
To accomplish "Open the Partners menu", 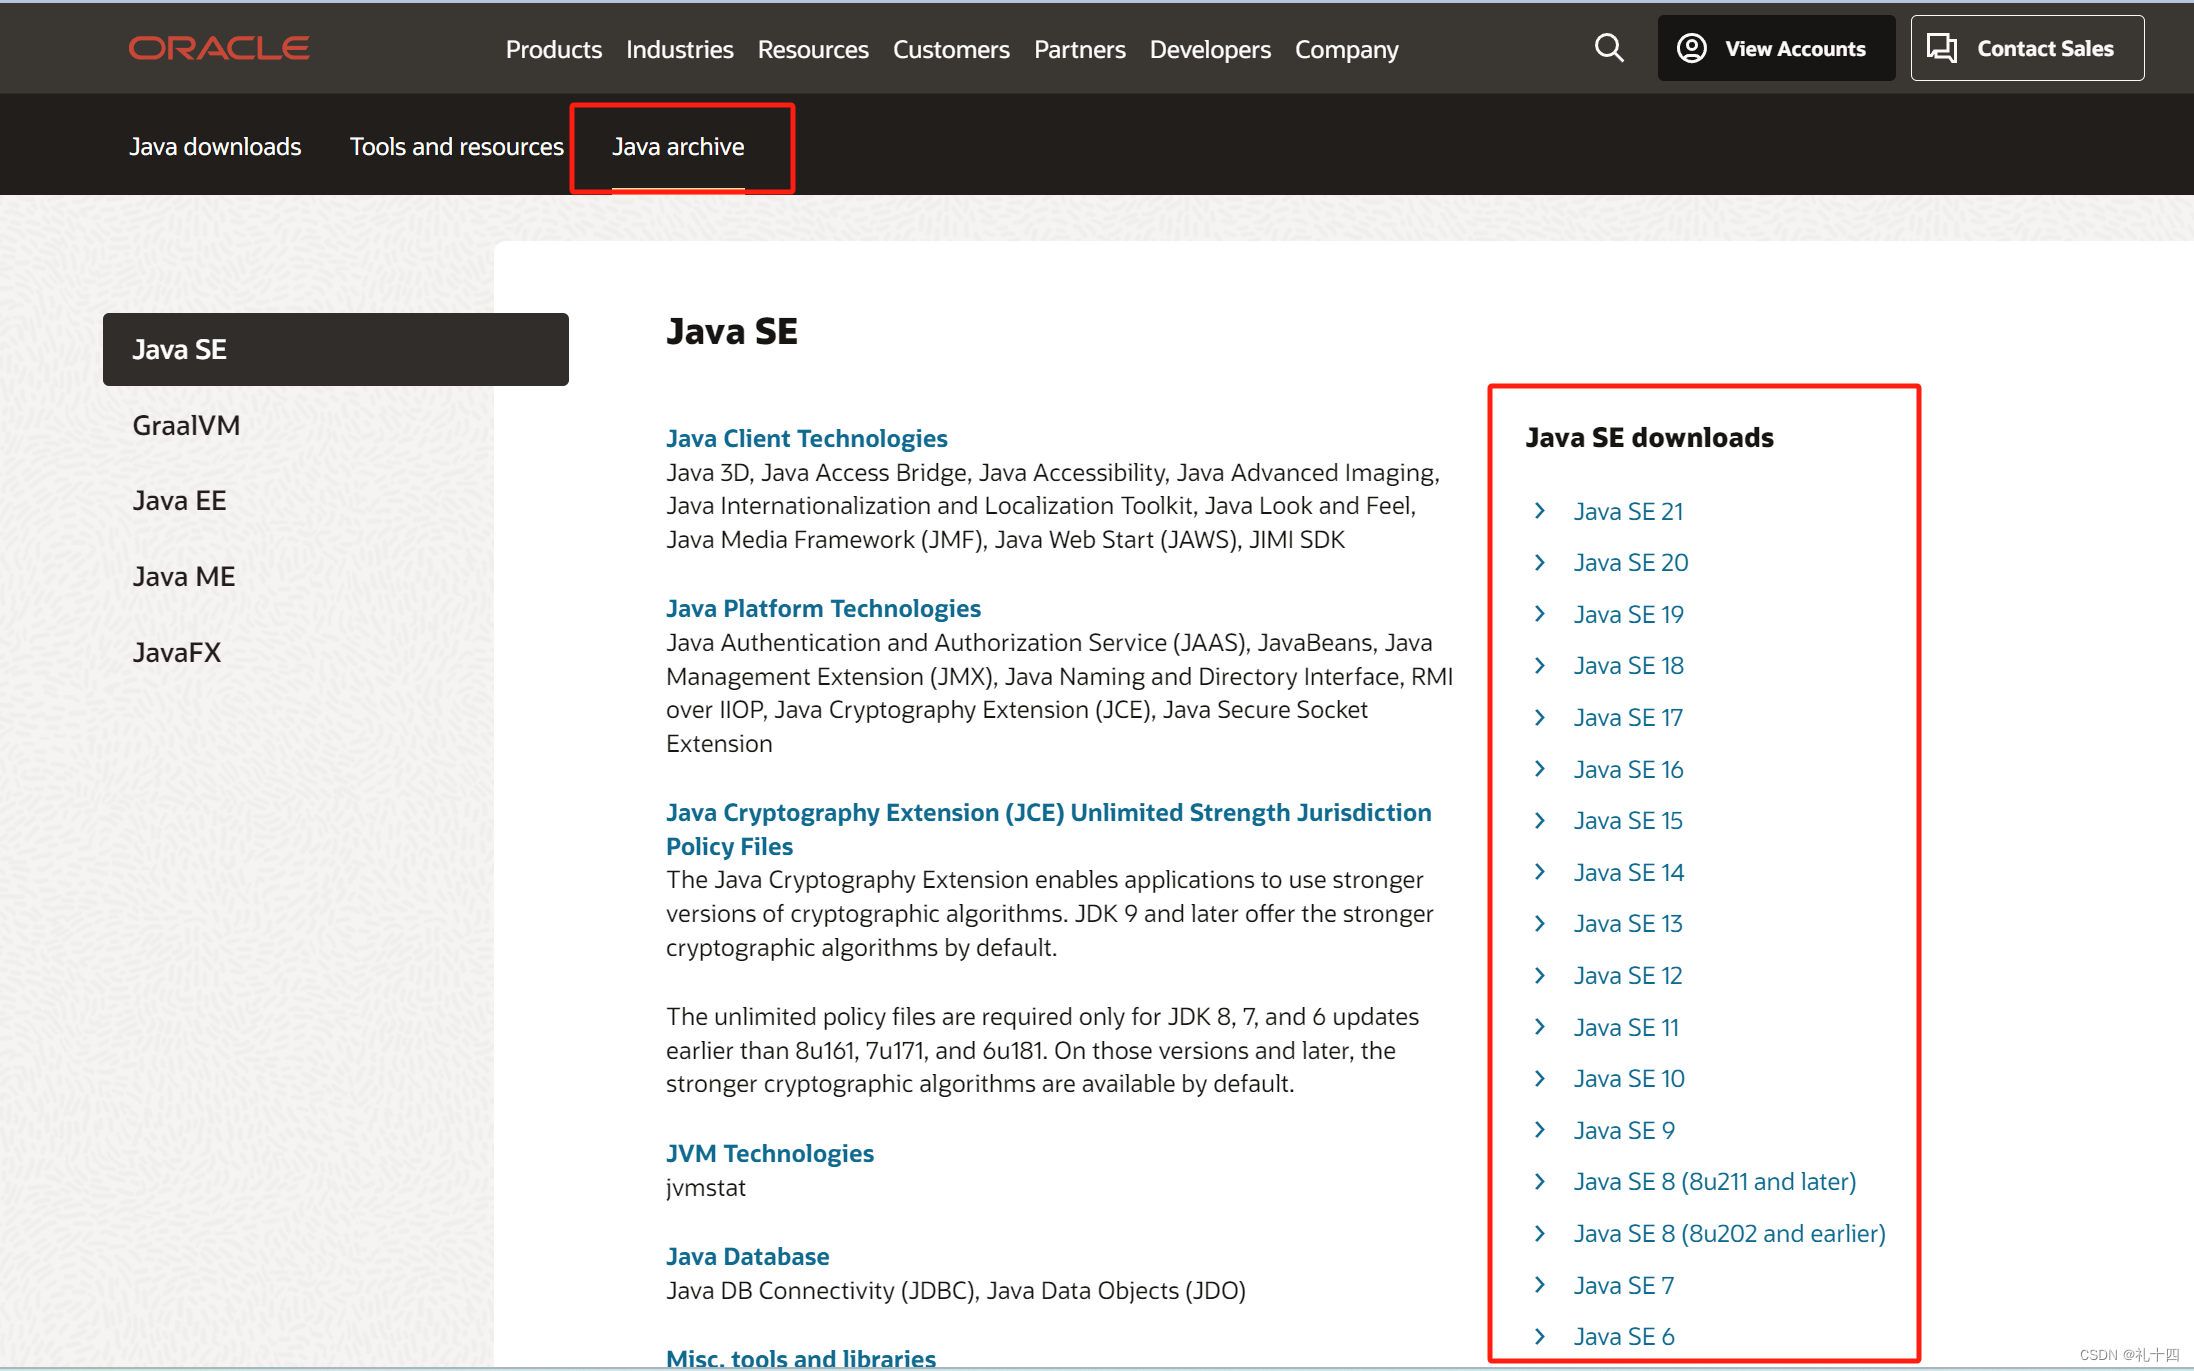I will pyautogui.click(x=1080, y=49).
